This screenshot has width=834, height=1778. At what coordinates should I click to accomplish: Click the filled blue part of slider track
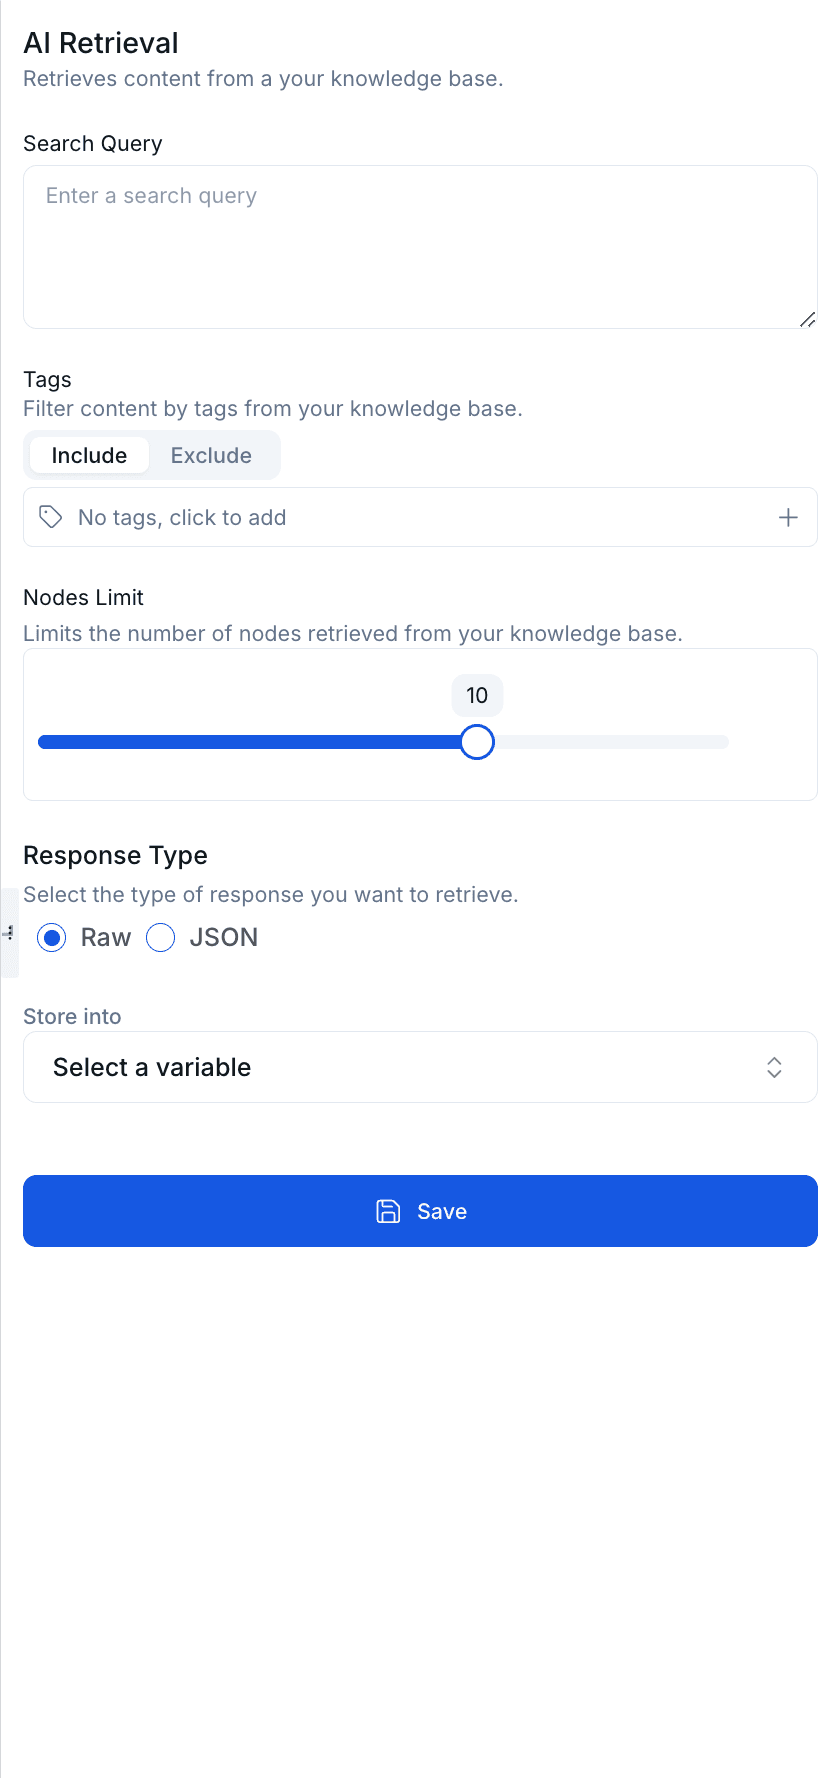click(x=250, y=742)
